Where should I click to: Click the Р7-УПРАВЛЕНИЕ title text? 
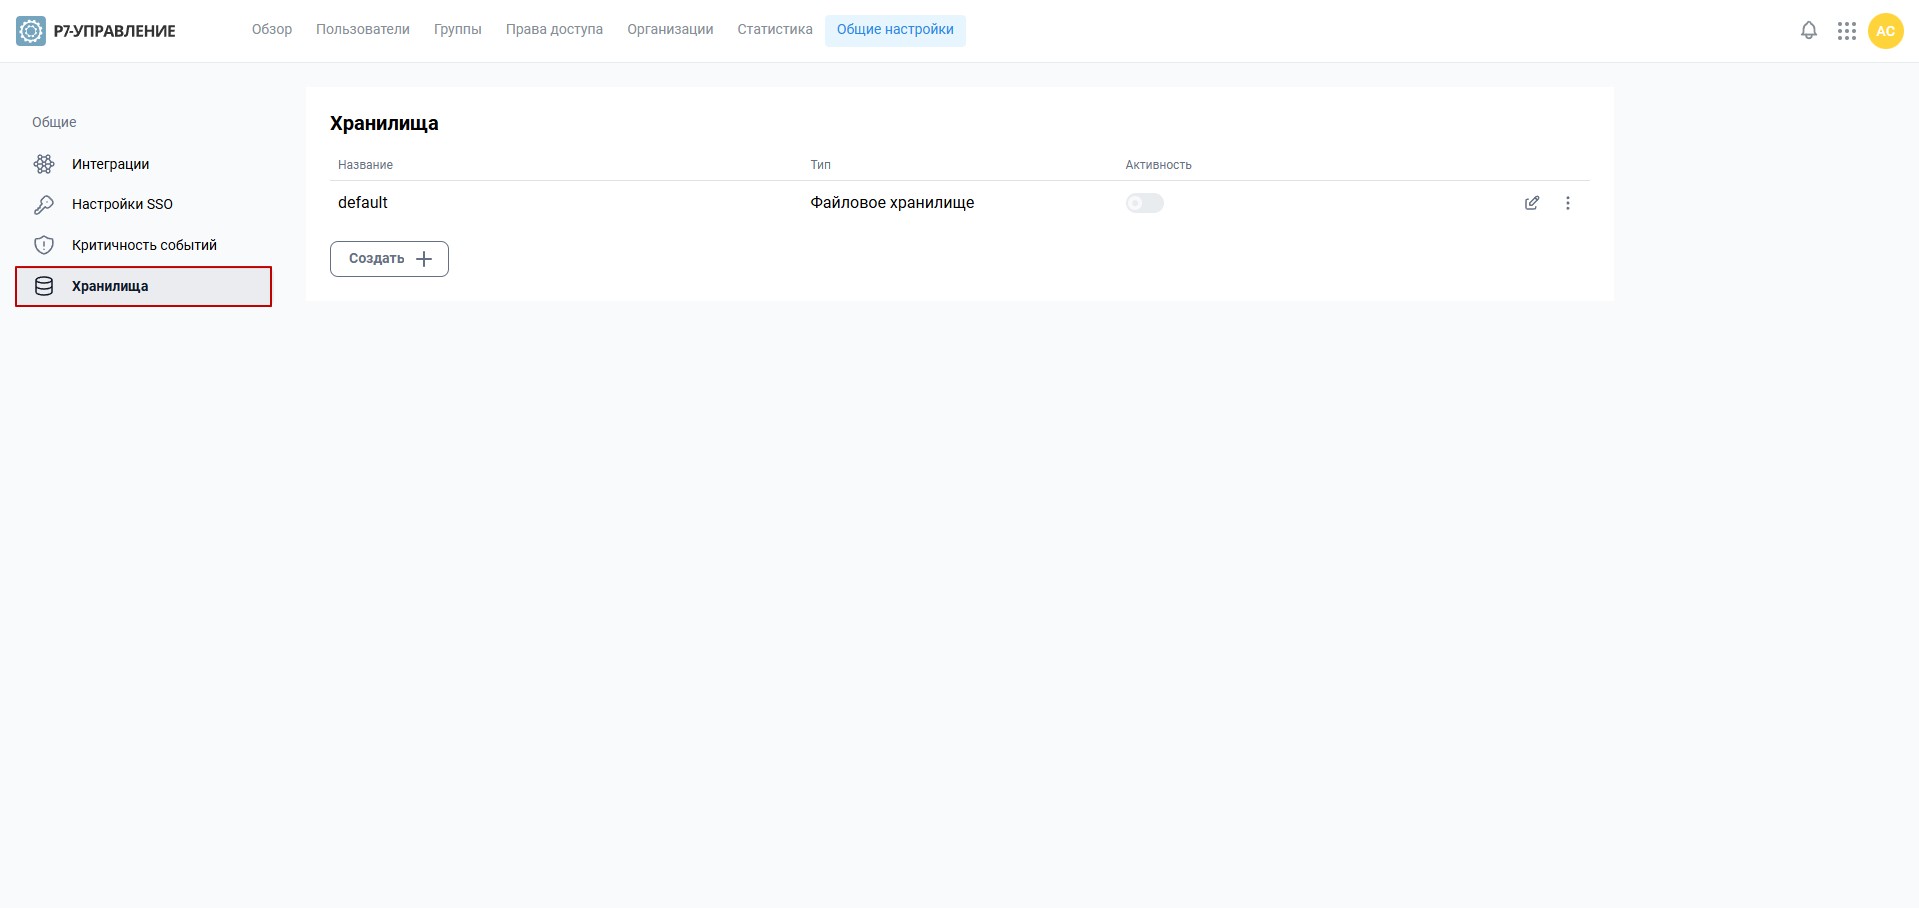[114, 31]
